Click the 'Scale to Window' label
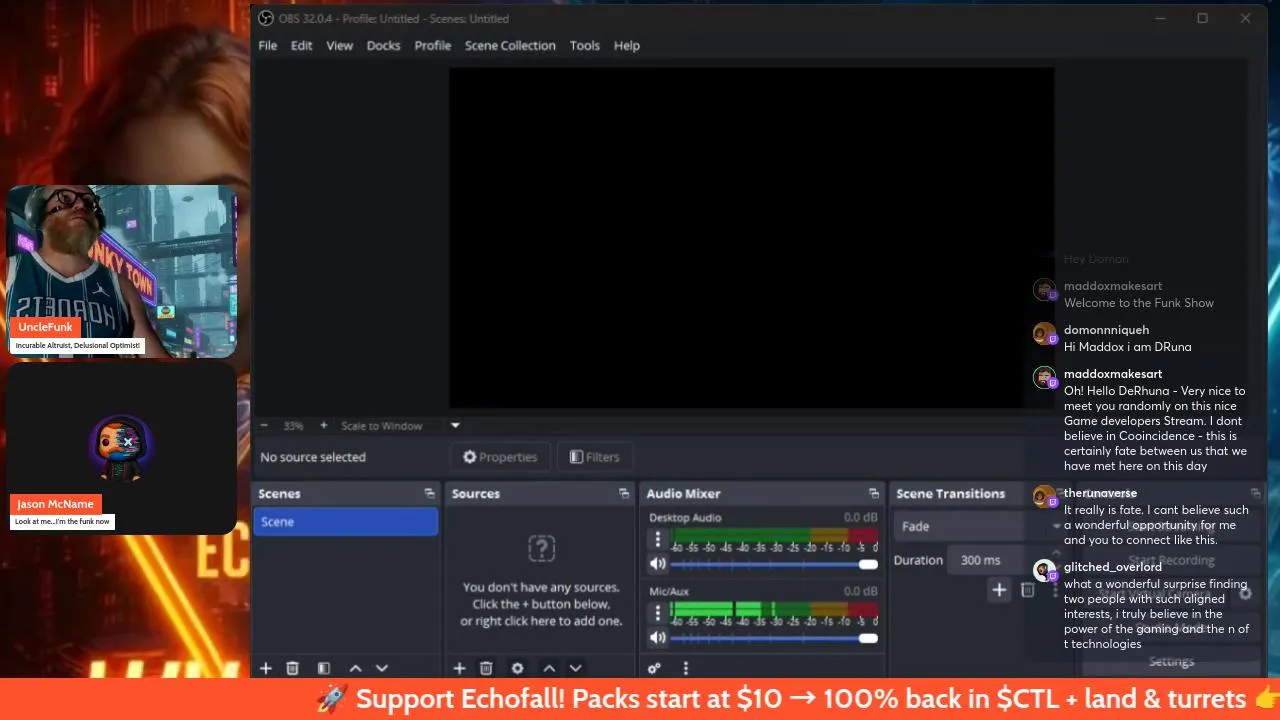This screenshot has height=720, width=1280. 382,425
